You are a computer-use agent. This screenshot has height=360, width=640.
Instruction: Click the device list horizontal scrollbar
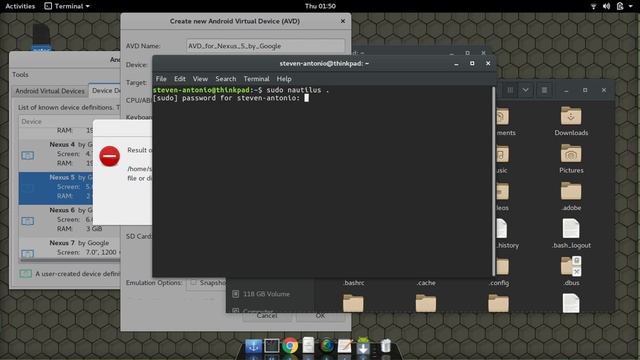point(70,260)
